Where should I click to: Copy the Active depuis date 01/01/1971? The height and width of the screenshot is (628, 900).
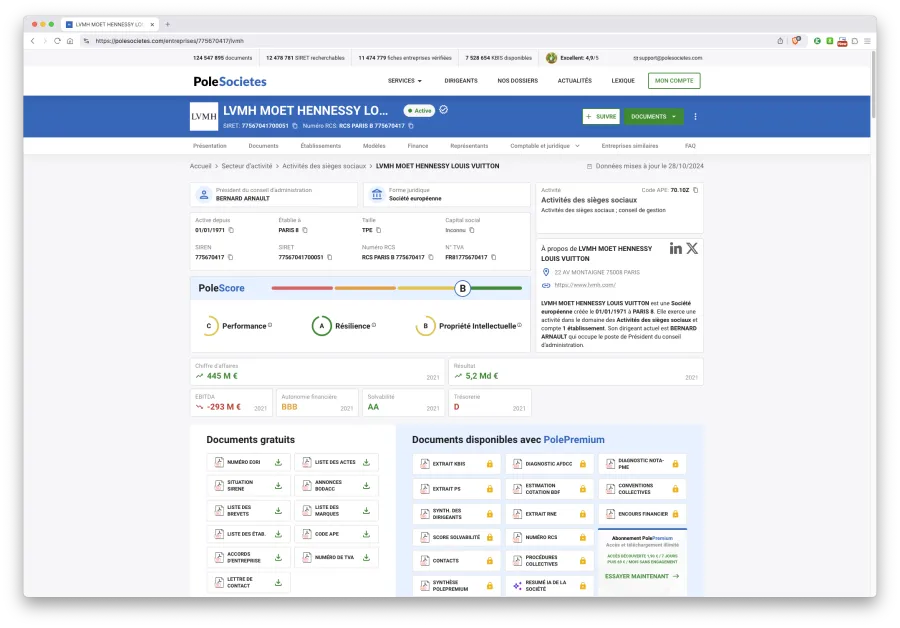pos(231,230)
